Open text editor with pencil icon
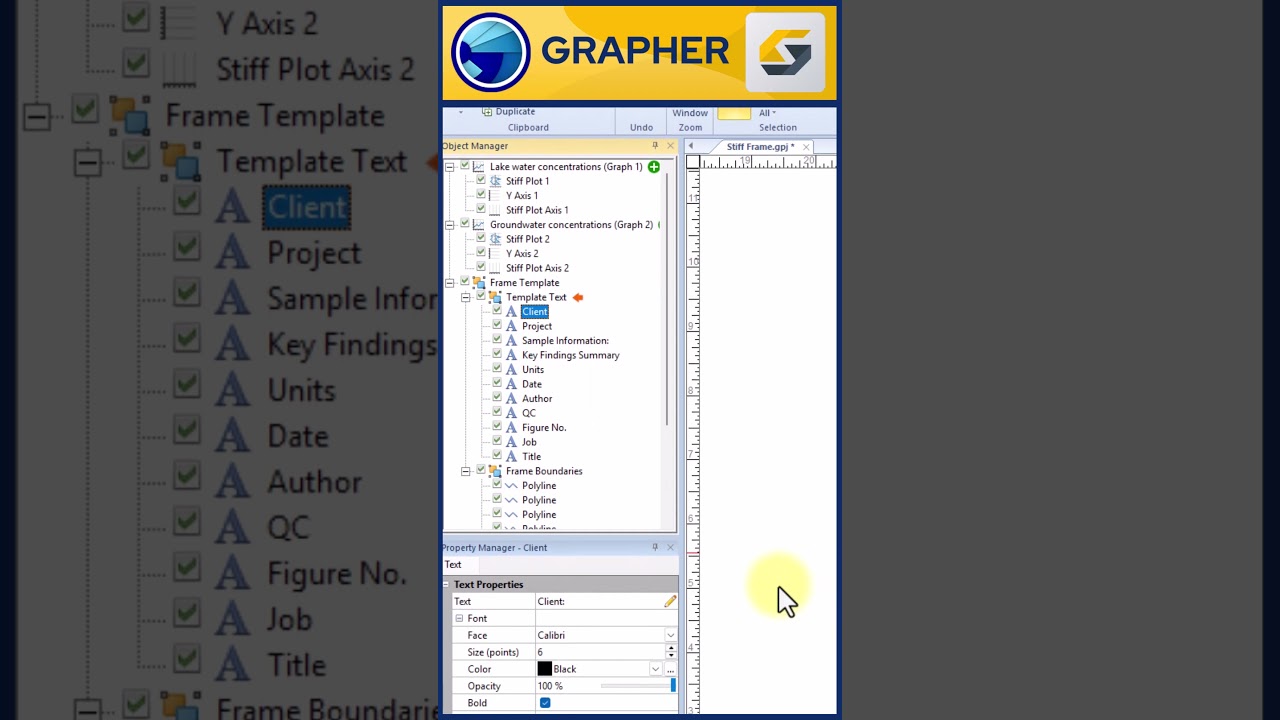 pos(670,601)
